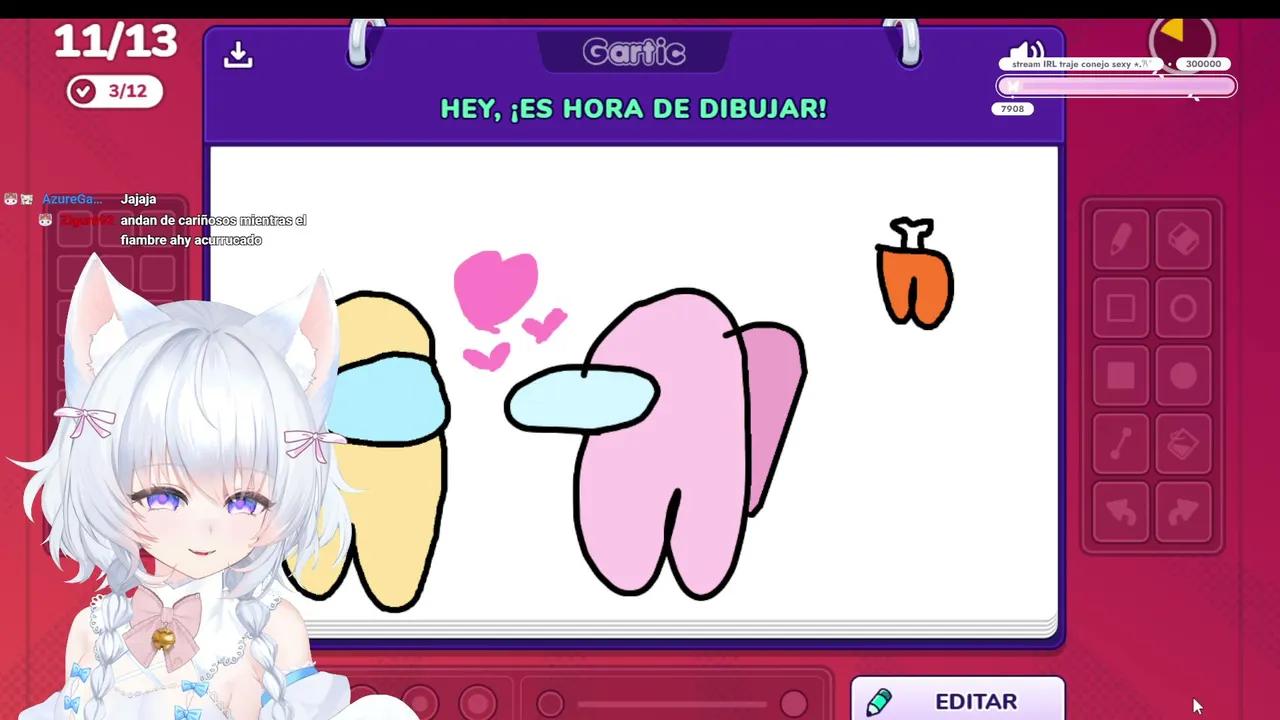Click the 'HEY, ¡ES HORA DE DIBUJAR!' heading
Screen dimensions: 1280x720
[x=634, y=109]
